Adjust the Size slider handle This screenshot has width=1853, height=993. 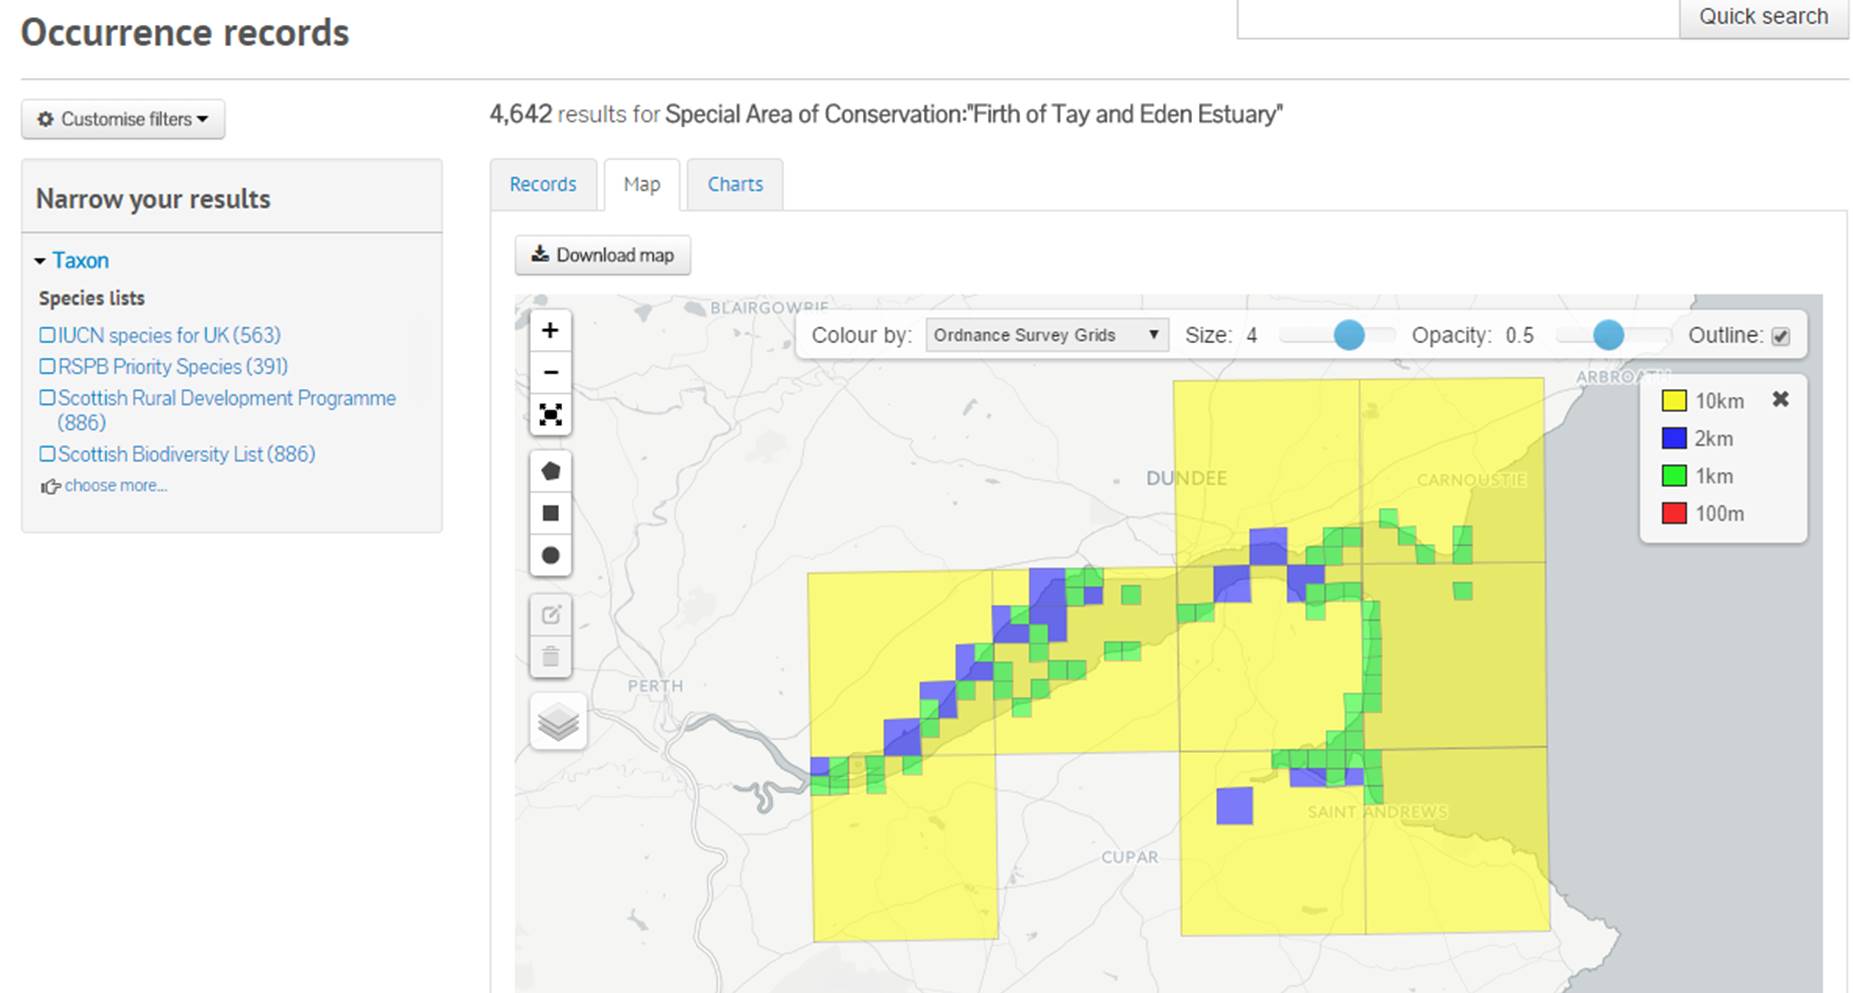(1349, 335)
